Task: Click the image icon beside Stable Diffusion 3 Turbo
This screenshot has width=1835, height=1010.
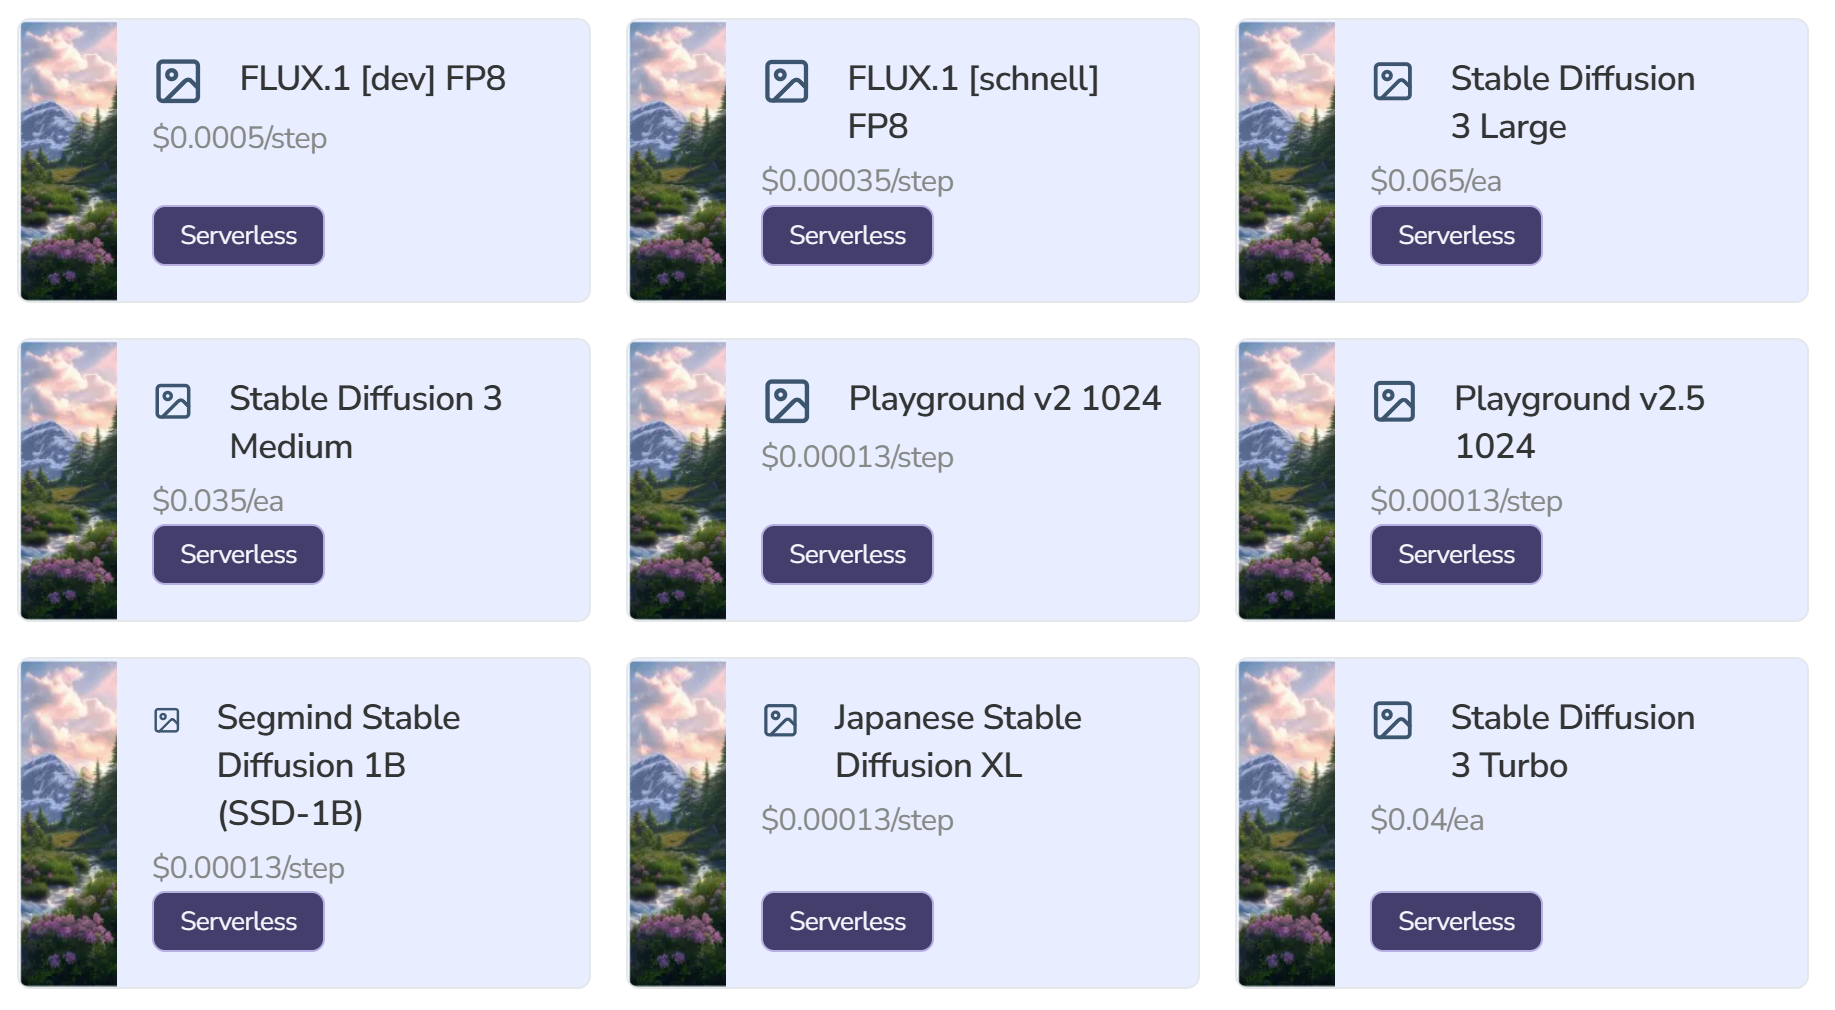Action: (x=1392, y=720)
